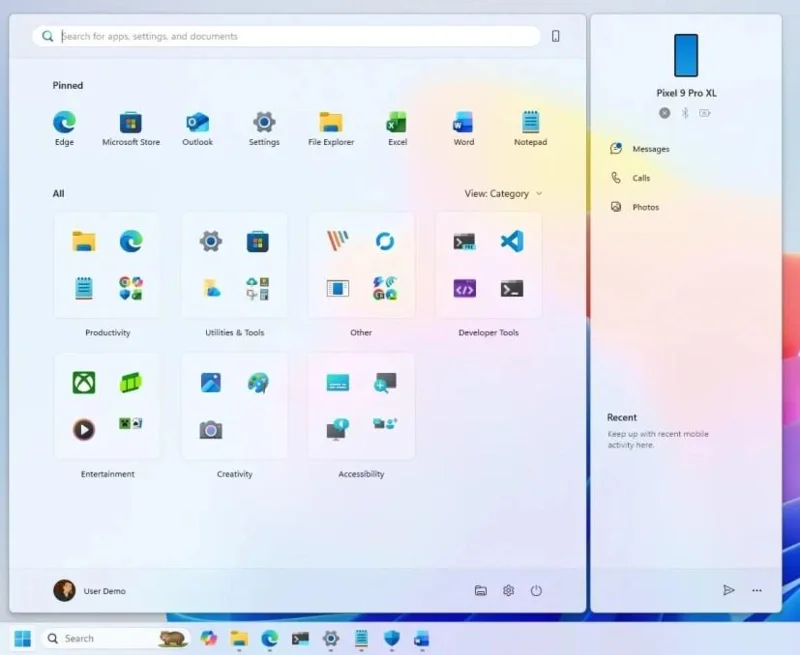The image size is (800, 655).
Task: Open Settings gear beside power button
Action: (508, 591)
